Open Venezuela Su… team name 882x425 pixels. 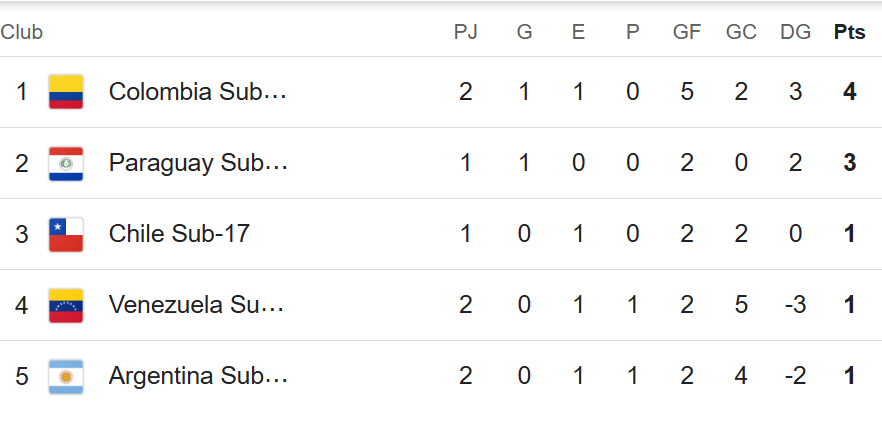[196, 305]
